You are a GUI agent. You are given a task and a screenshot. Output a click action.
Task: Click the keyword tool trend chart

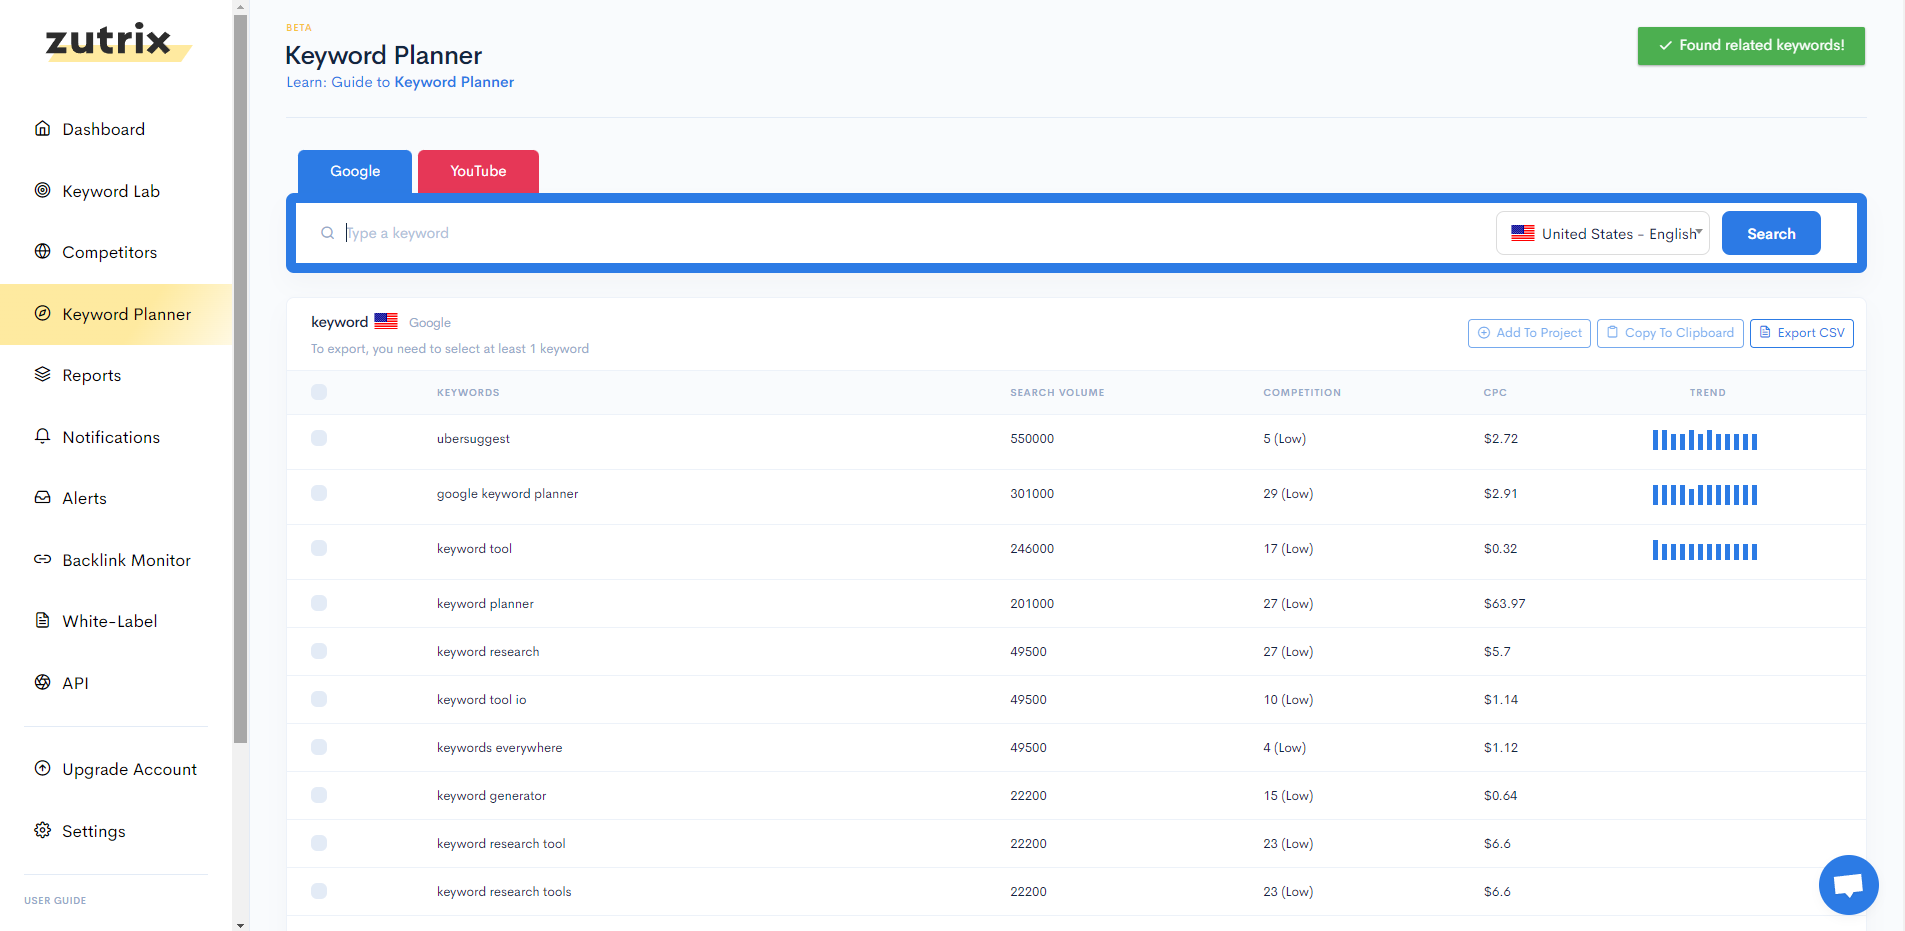click(x=1705, y=550)
